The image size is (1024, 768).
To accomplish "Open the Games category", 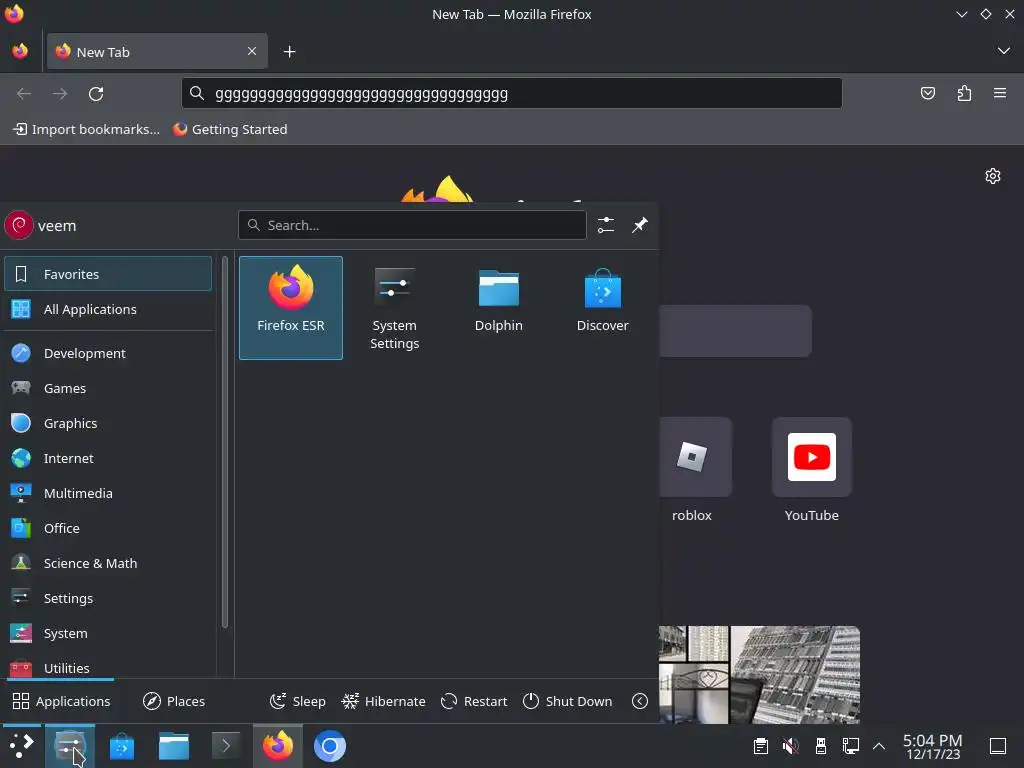I will click(108, 389).
